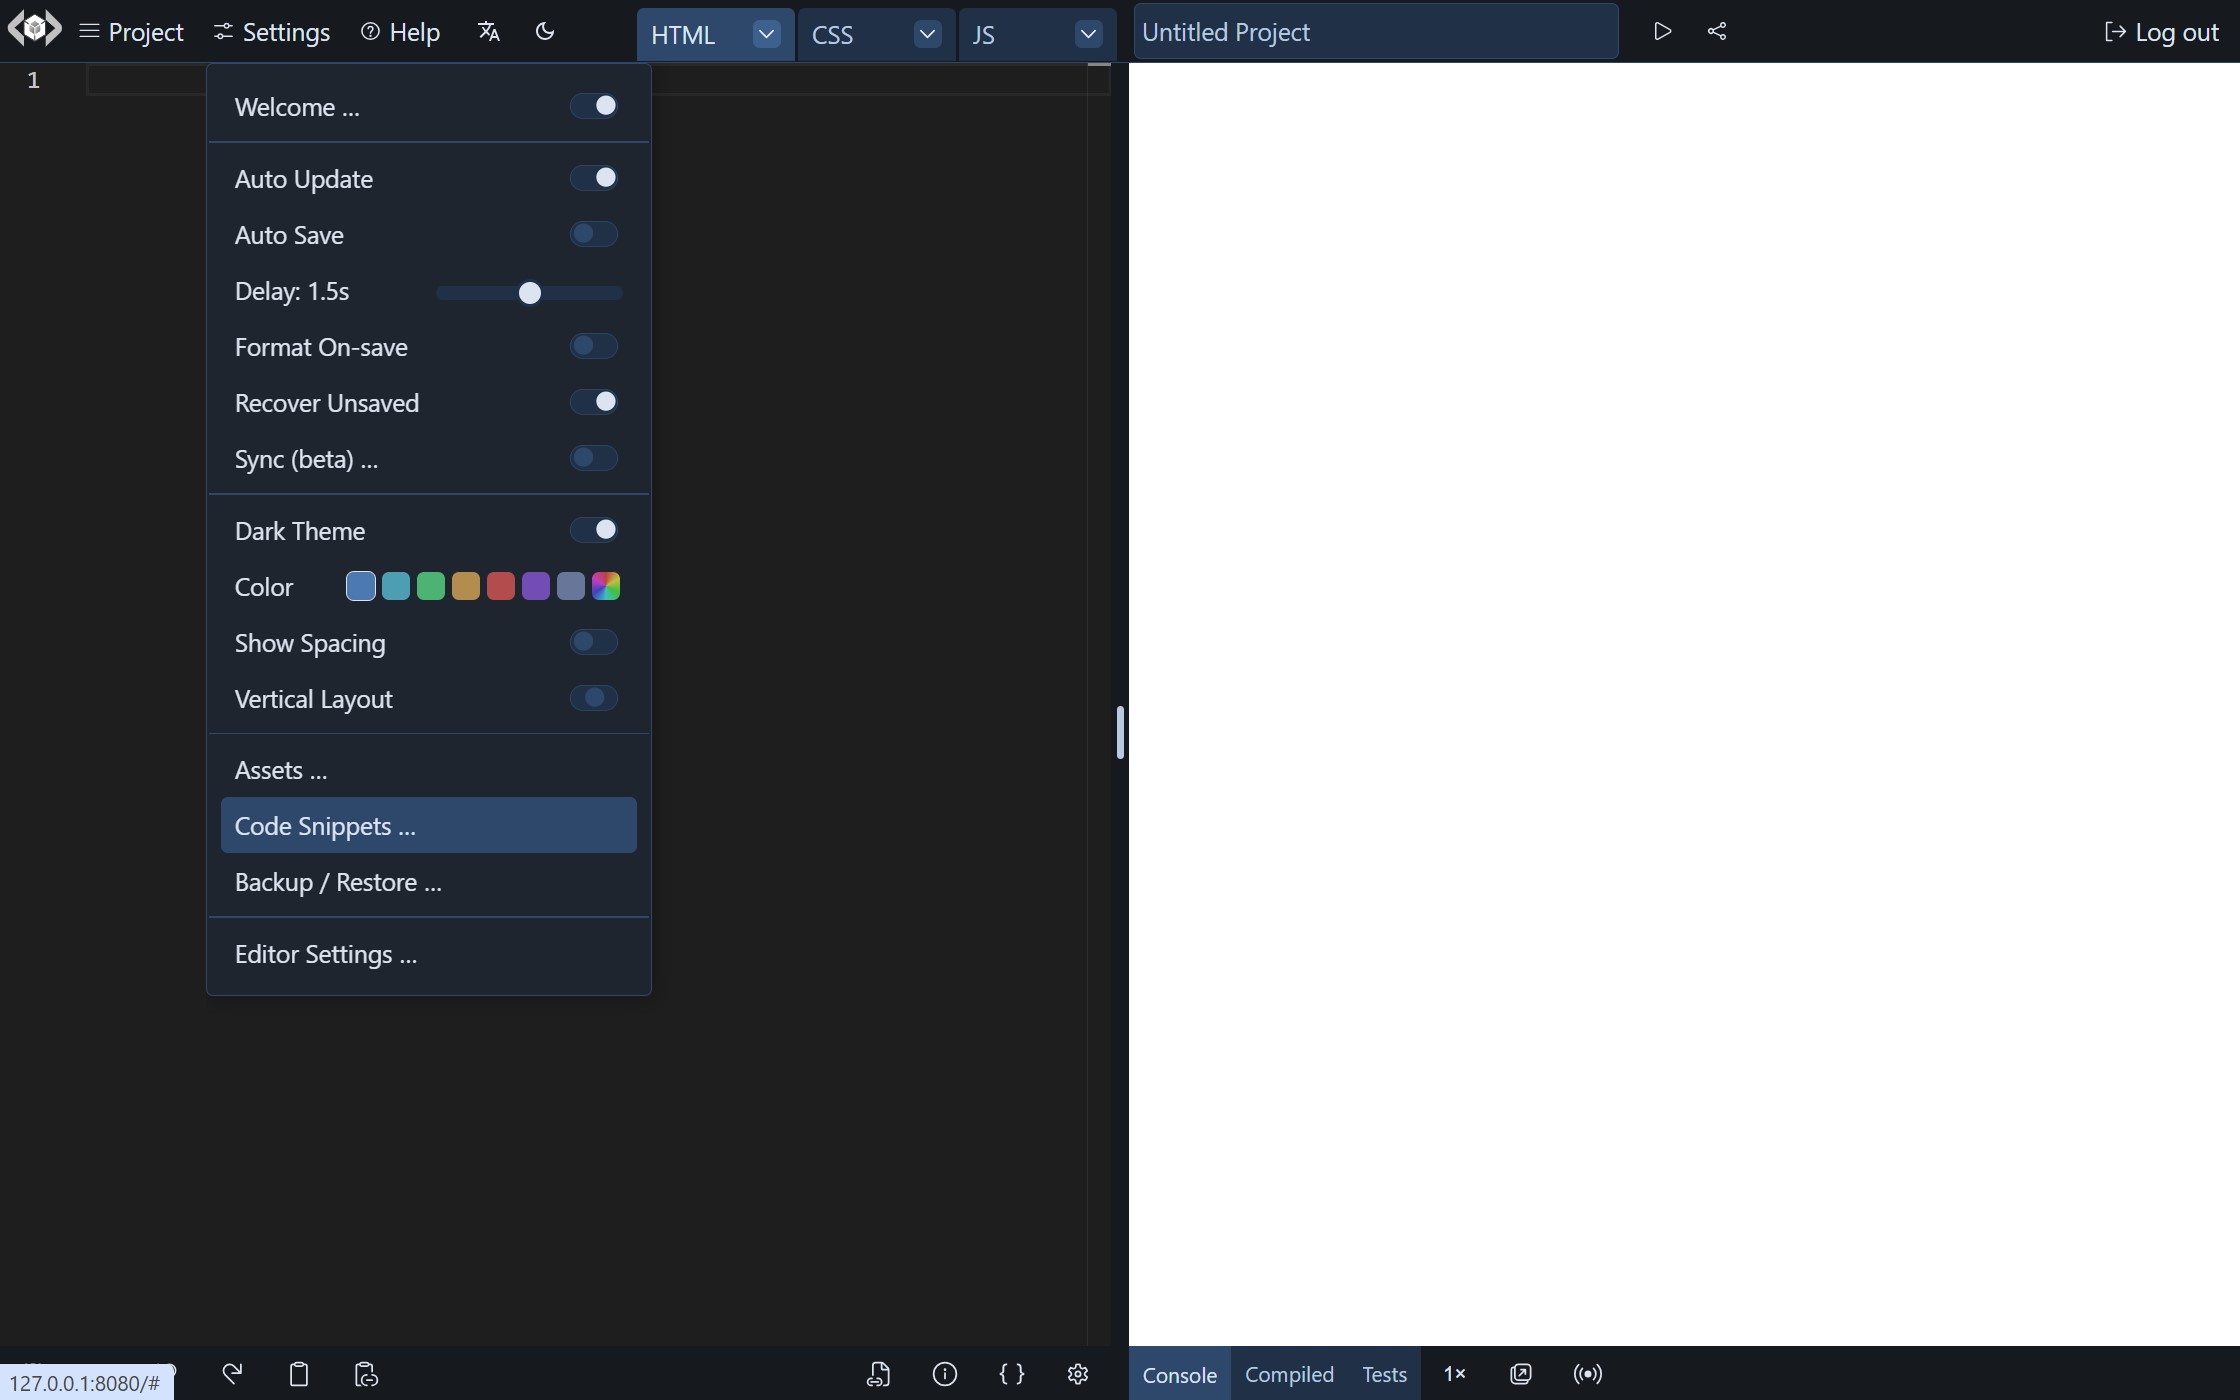The height and width of the screenshot is (1400, 2240).
Task: Click the code braces formatter icon
Action: click(1011, 1373)
